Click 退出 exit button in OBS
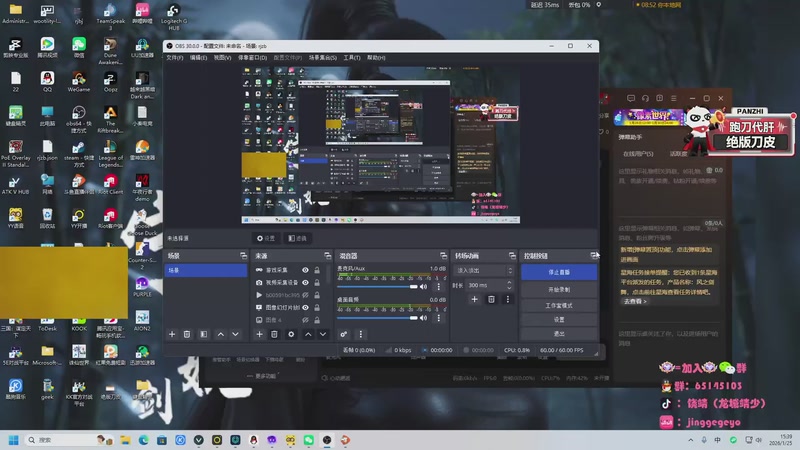Image resolution: width=800 pixels, height=450 pixels. pyautogui.click(x=559, y=334)
